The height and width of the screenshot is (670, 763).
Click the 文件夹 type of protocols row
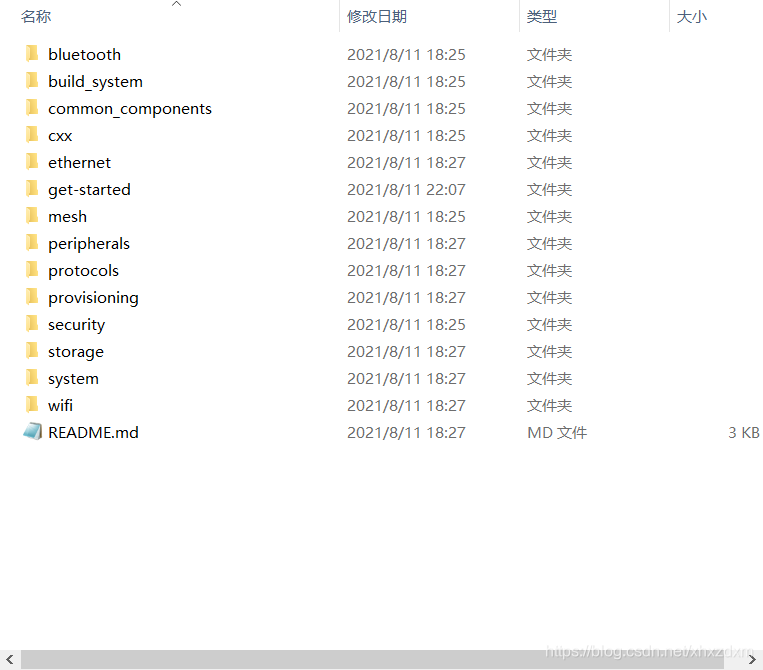tap(549, 271)
